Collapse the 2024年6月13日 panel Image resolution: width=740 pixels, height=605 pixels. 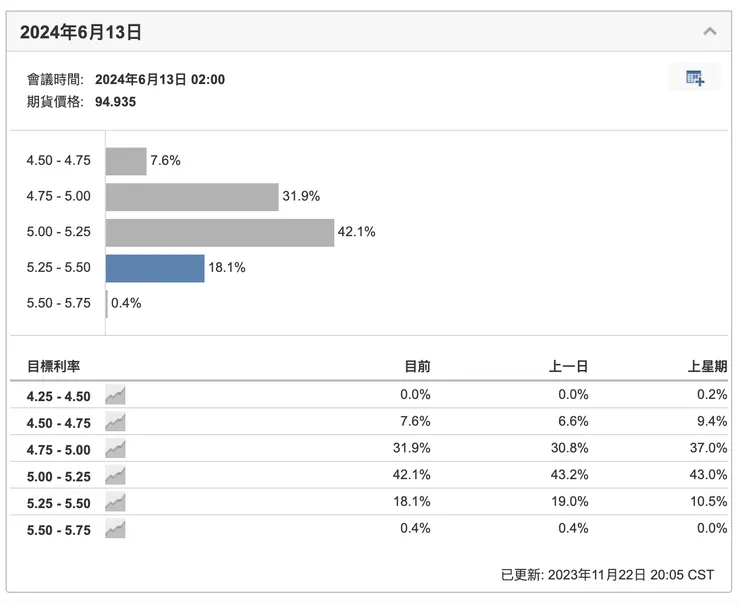[x=710, y=32]
